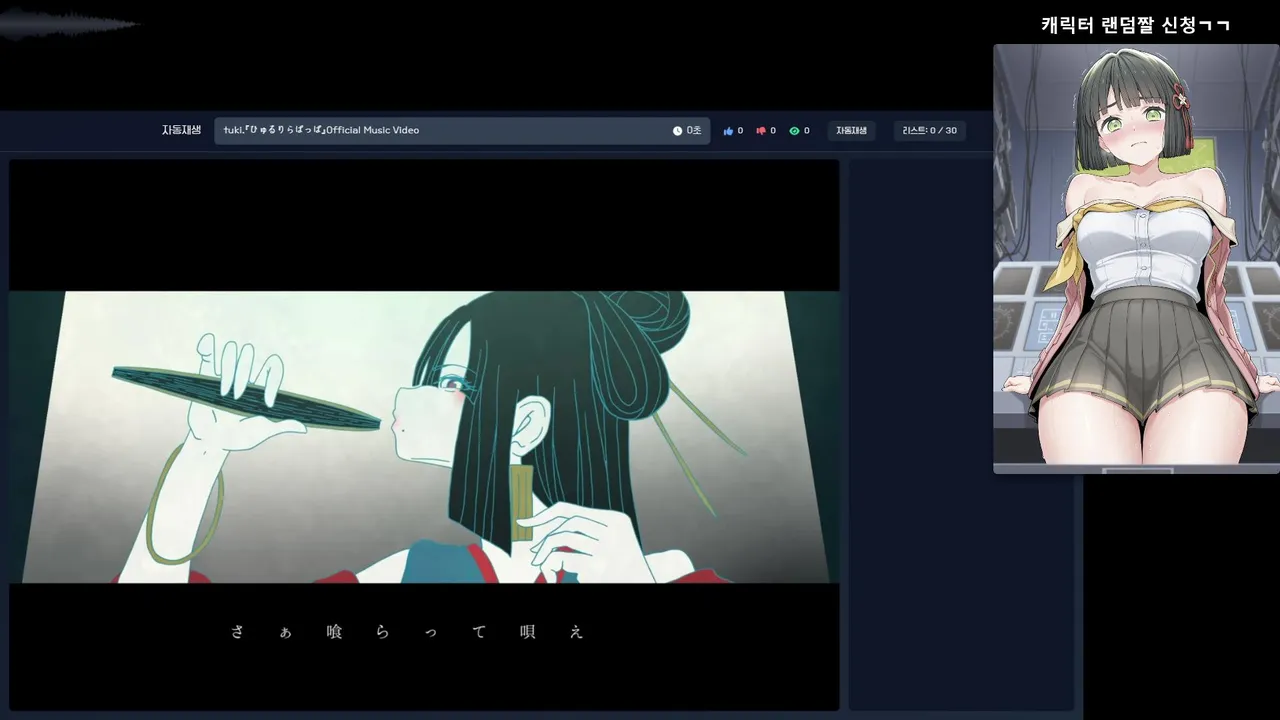Click the 0초 elapsed time text
Viewport: 1280px width, 720px height.
[694, 131]
